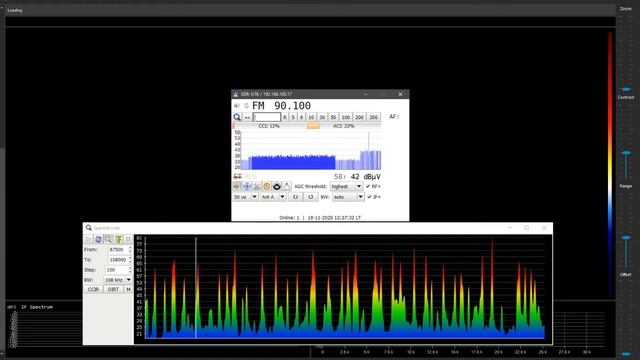Open the 50 us de-emphasis dropdown
The image size is (640, 360).
click(x=245, y=197)
